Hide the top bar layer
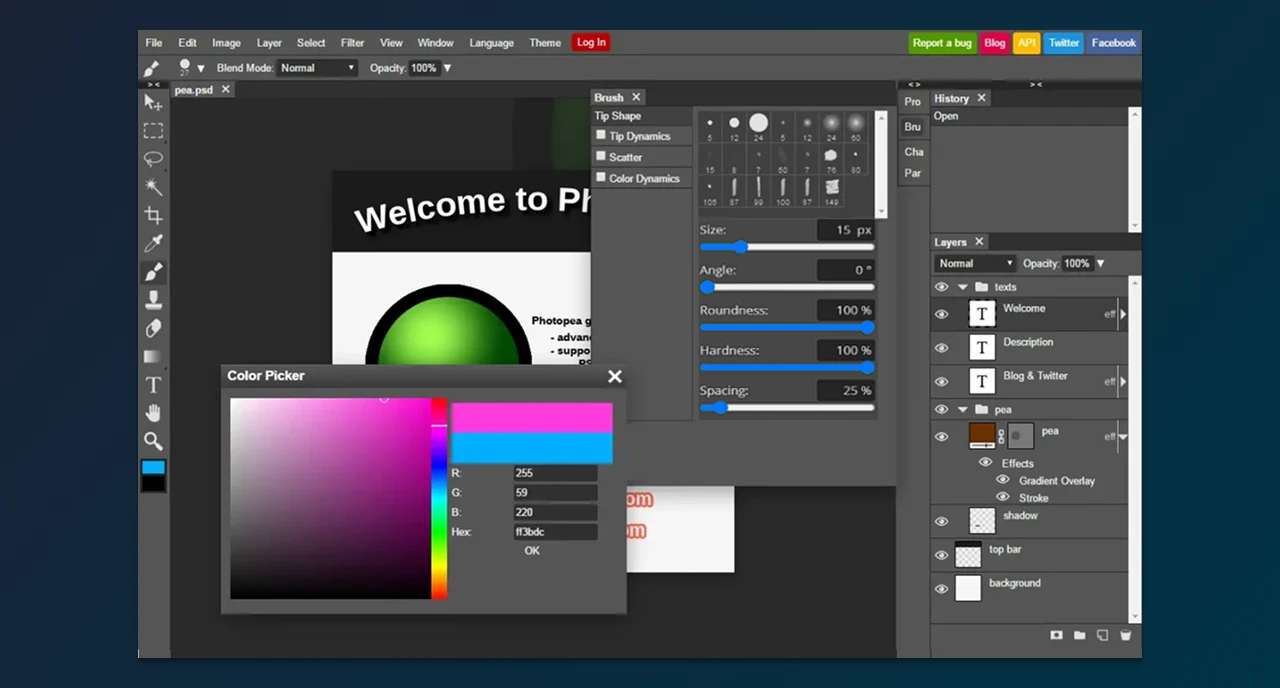This screenshot has height=688, width=1280. (x=941, y=555)
